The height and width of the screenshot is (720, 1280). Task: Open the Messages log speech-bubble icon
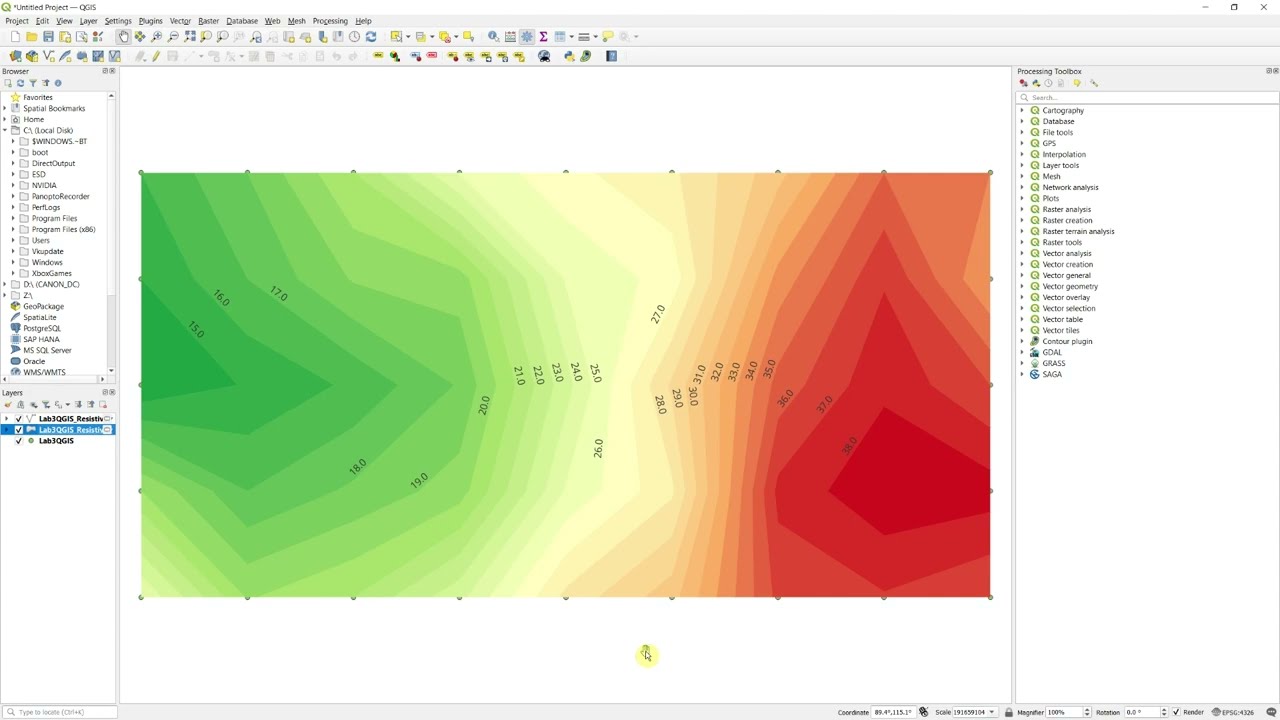1271,712
